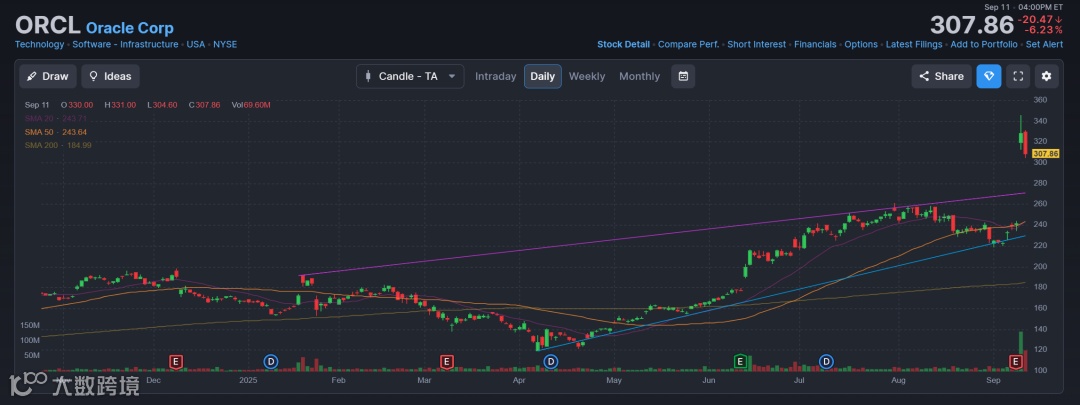The image size is (1080, 405).
Task: Open the USA country link
Action: 196,44
